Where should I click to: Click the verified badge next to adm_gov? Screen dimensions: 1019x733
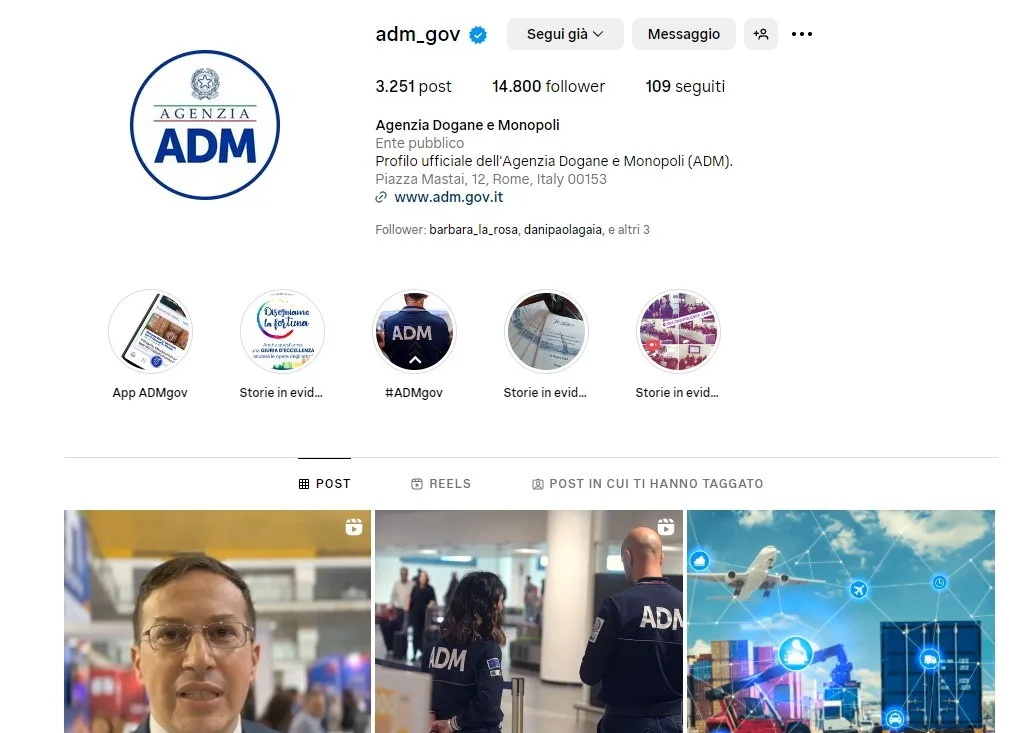point(478,34)
